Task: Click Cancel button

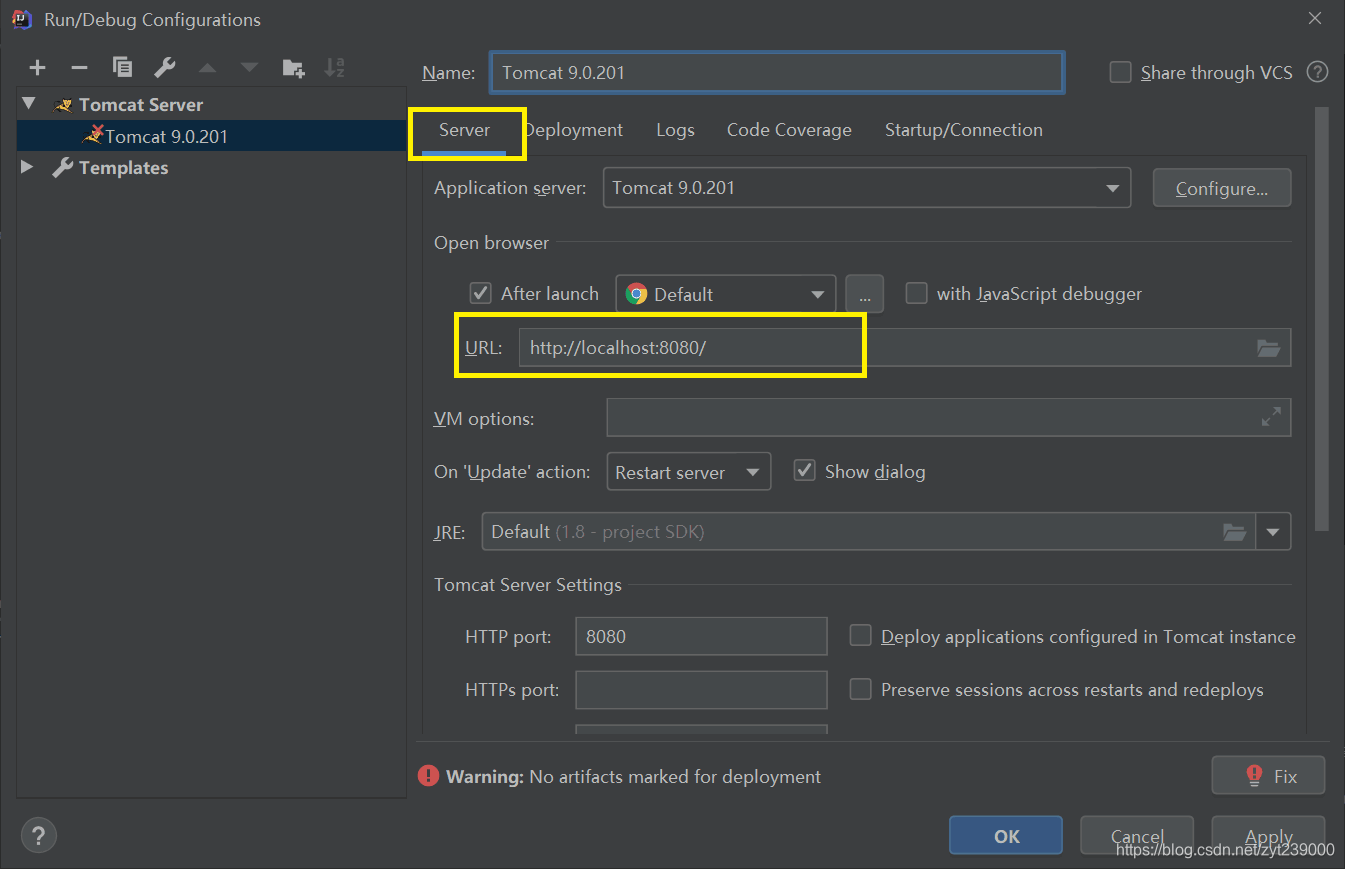Action: coord(1137,836)
